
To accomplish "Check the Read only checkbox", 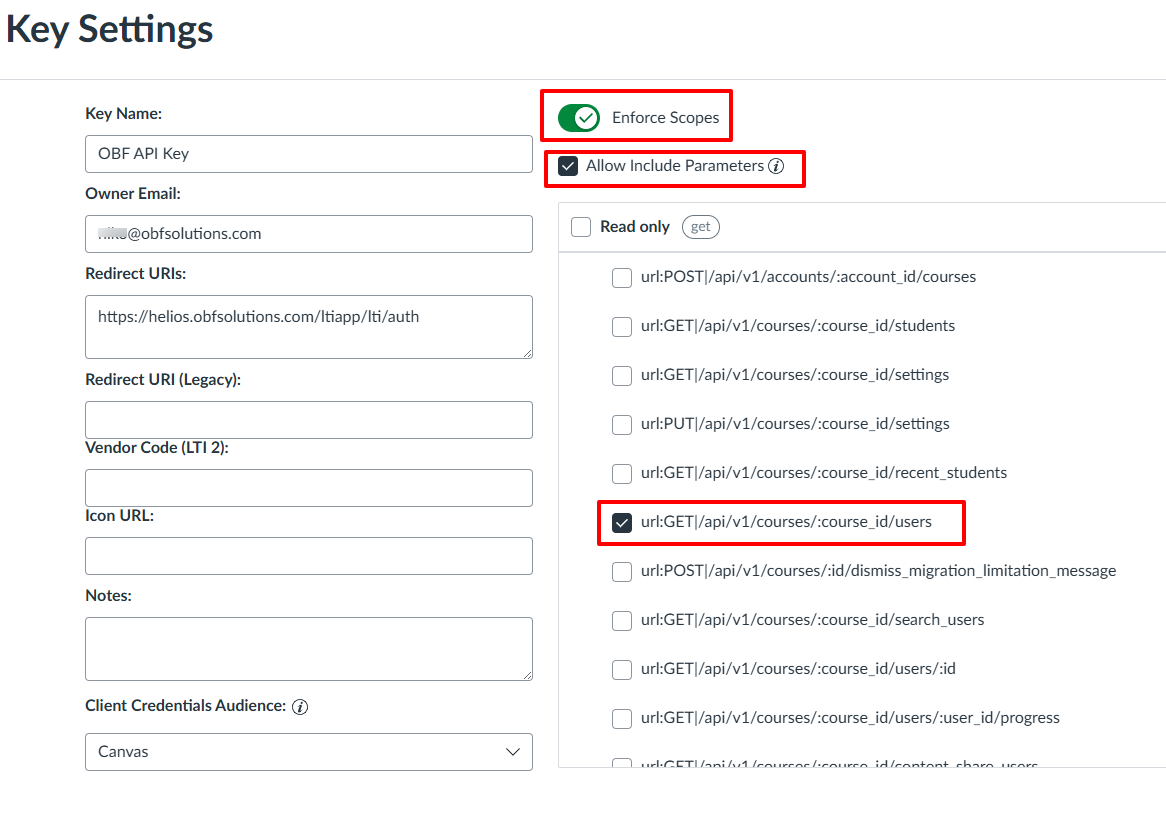I will tap(581, 227).
